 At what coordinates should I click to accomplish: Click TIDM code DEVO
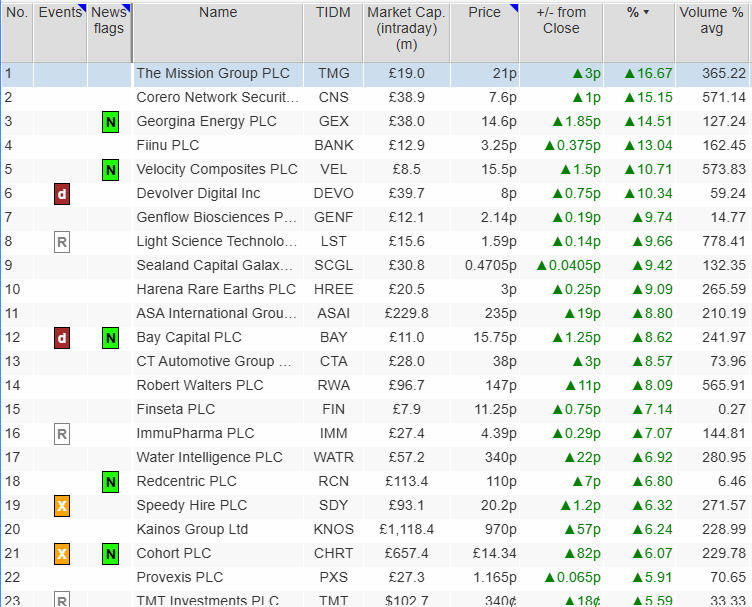click(x=333, y=193)
